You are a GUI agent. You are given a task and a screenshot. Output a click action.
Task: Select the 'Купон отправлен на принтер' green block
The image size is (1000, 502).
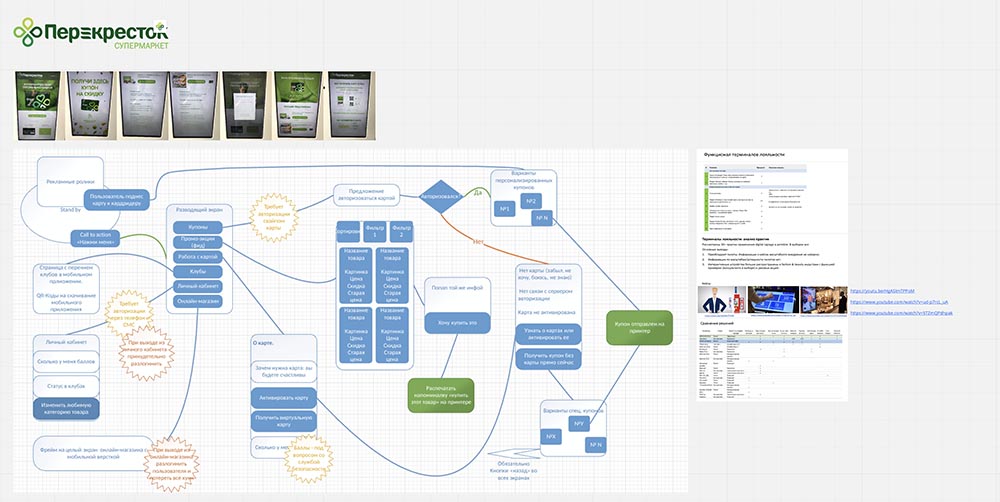tap(638, 330)
